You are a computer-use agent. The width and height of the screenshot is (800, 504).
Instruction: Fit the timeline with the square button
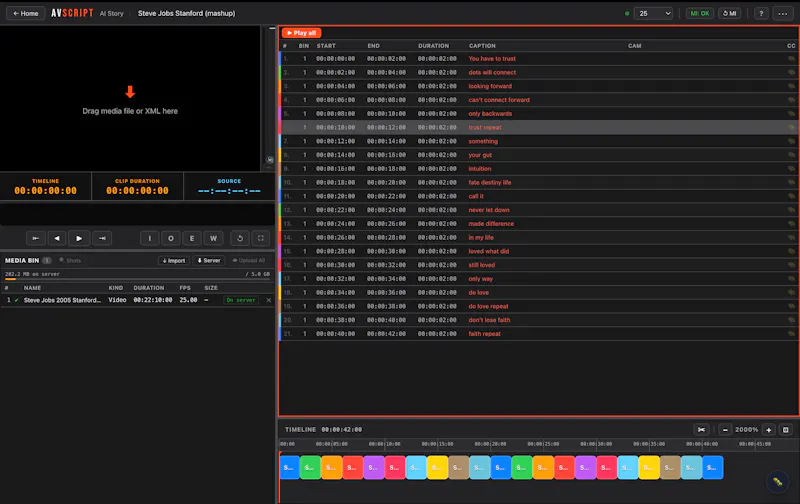(786, 430)
